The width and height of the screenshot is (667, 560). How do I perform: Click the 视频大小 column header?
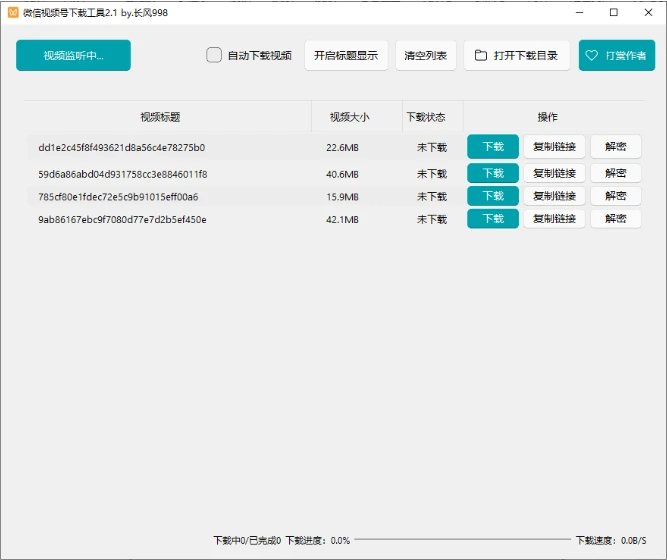[x=350, y=117]
